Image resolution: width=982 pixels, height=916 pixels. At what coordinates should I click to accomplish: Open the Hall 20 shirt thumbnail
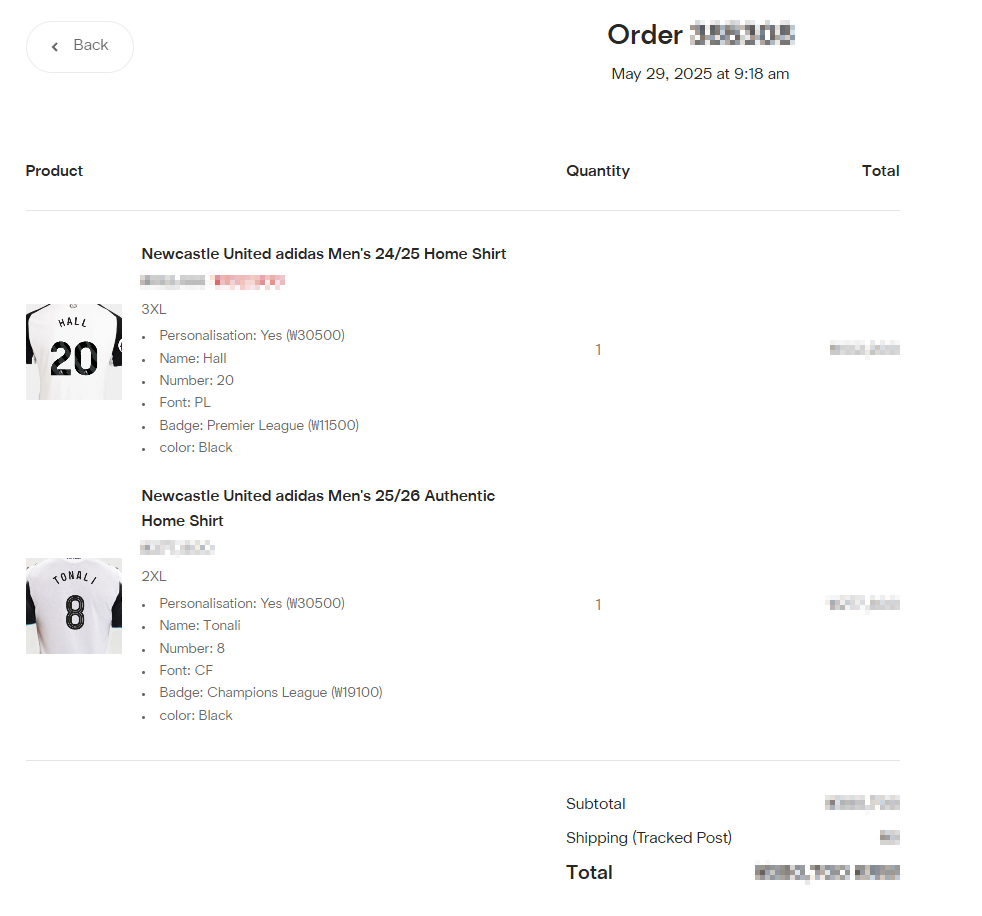(x=74, y=352)
